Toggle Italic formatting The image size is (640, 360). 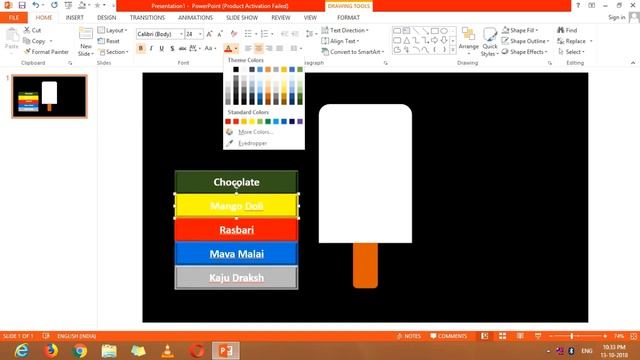(x=151, y=48)
